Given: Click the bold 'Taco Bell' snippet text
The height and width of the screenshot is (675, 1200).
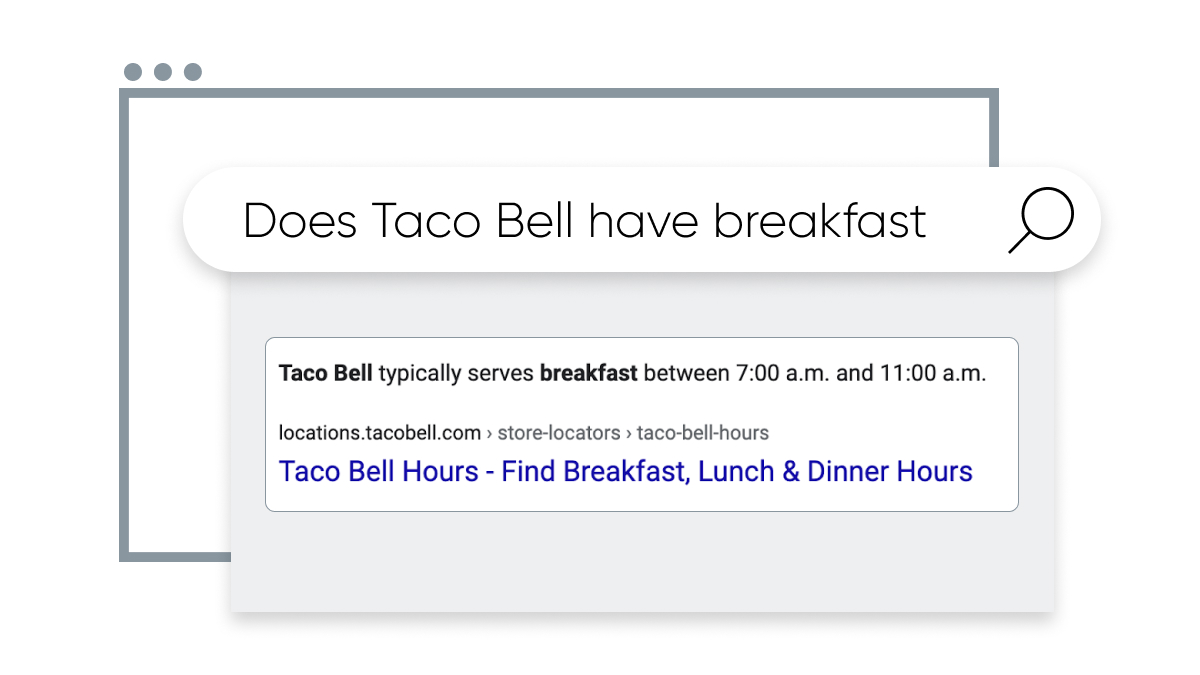Looking at the screenshot, I should pos(326,374).
